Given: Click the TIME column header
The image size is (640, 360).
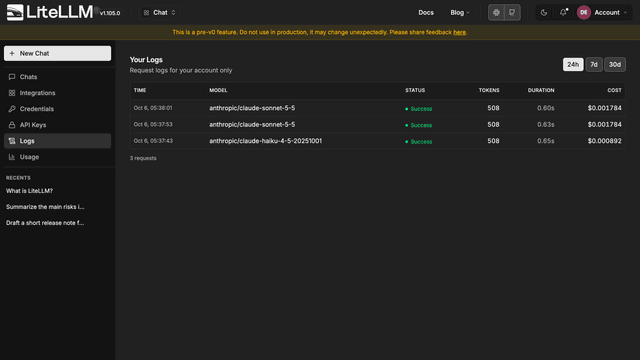Looking at the screenshot, I should pos(140,90).
